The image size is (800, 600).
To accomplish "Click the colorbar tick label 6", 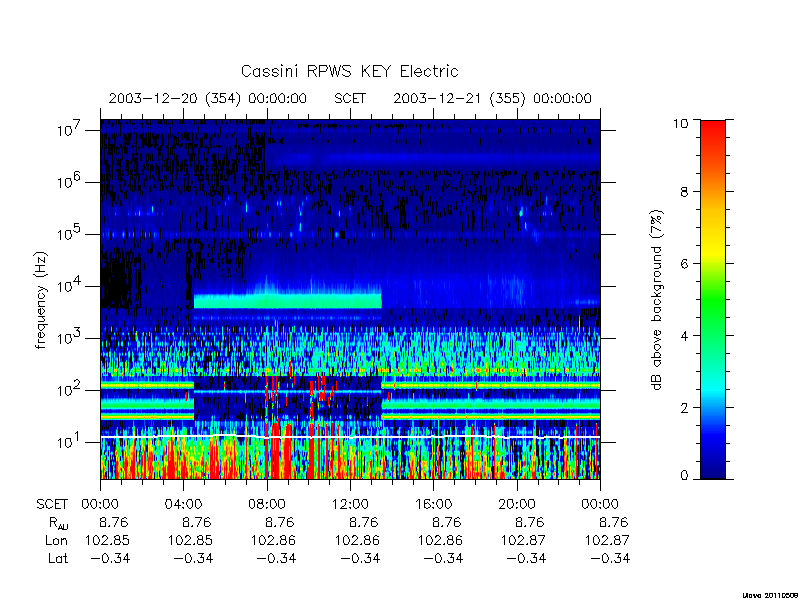I will tap(684, 264).
